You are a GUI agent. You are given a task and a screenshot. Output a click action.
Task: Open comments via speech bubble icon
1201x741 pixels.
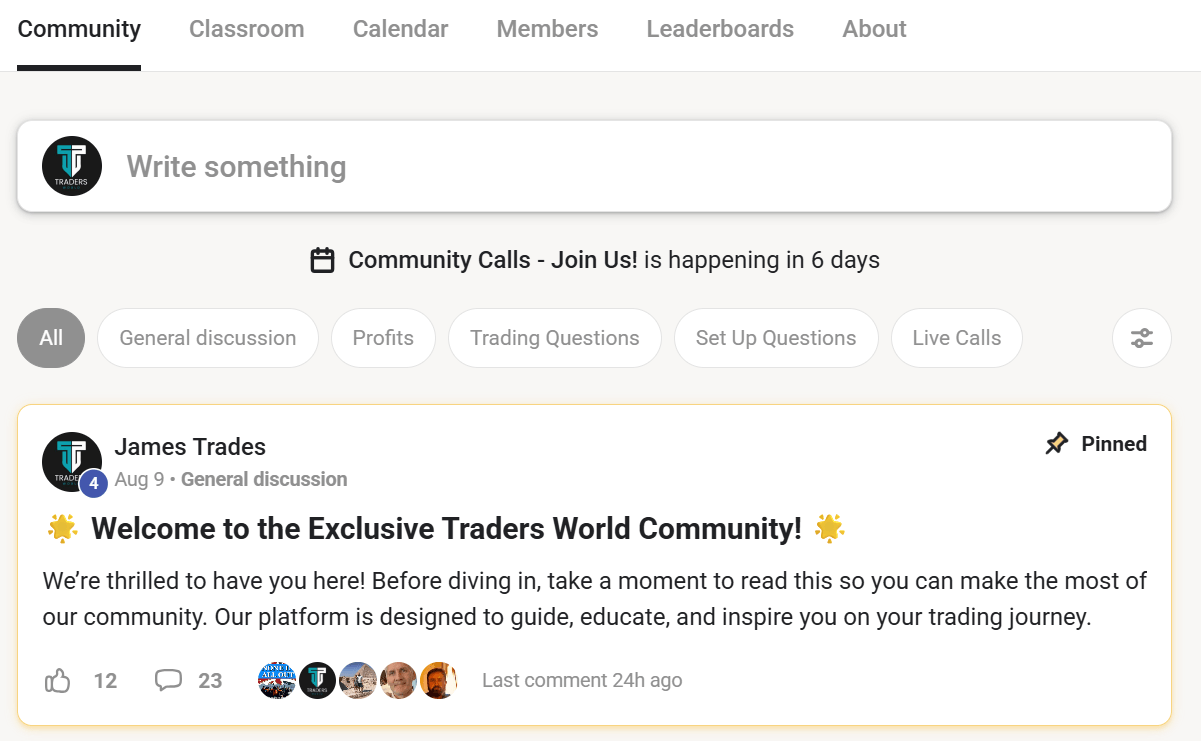click(x=168, y=681)
